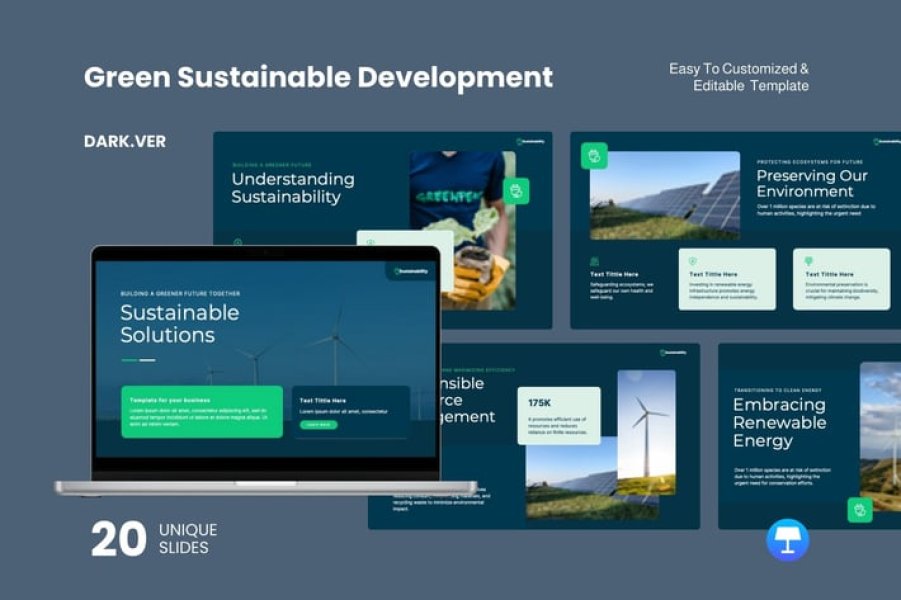Click green eco icon on Preserving Our Environment slide
This screenshot has width=901, height=600.
pos(595,156)
